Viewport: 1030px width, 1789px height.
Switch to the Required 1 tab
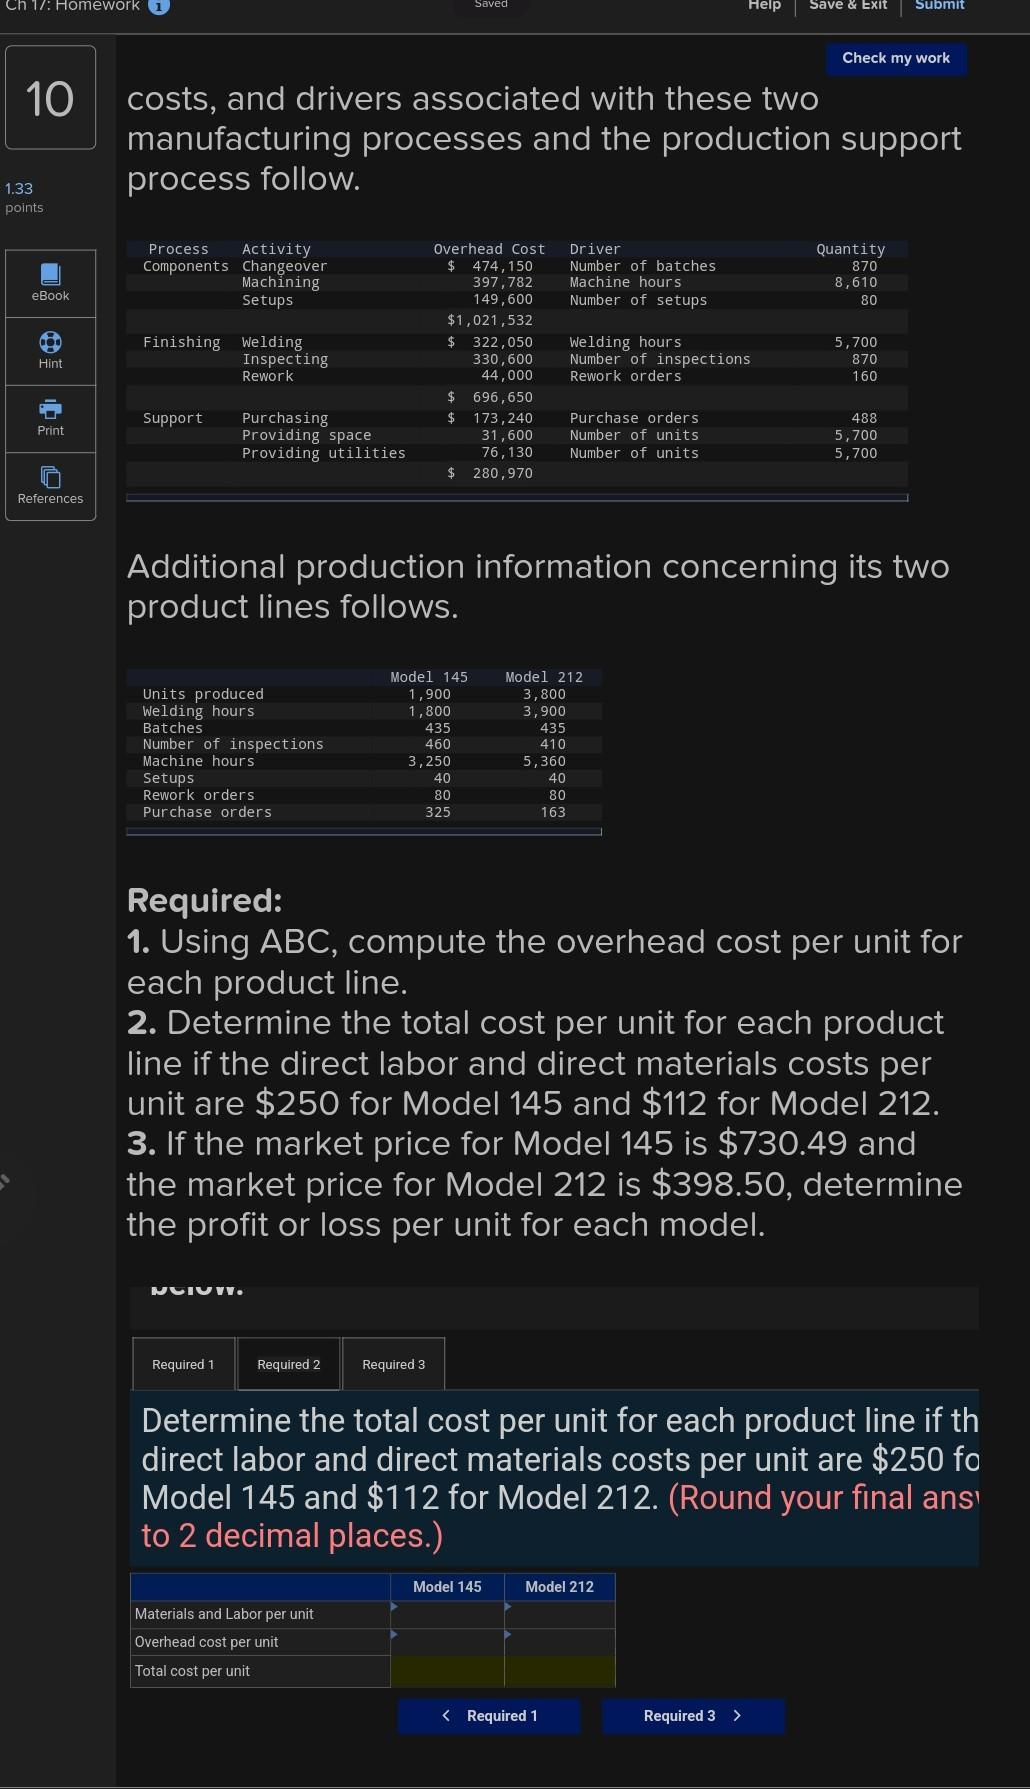point(183,1364)
